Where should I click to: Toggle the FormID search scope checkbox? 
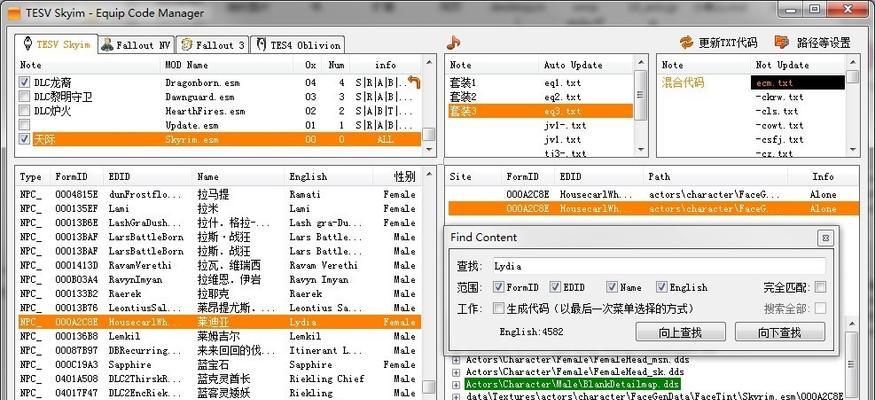click(x=499, y=287)
